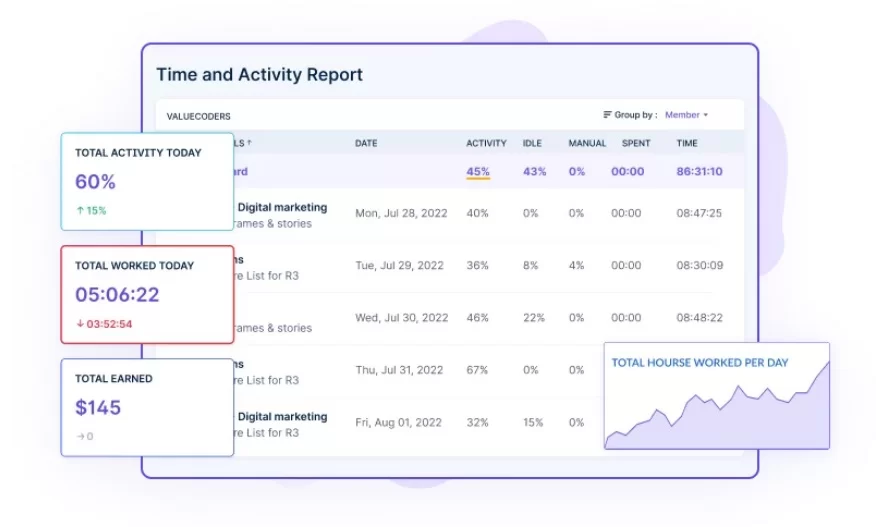The height and width of the screenshot is (527, 876).
Task: Click the green up arrow beside 15%
Action: (x=80, y=211)
